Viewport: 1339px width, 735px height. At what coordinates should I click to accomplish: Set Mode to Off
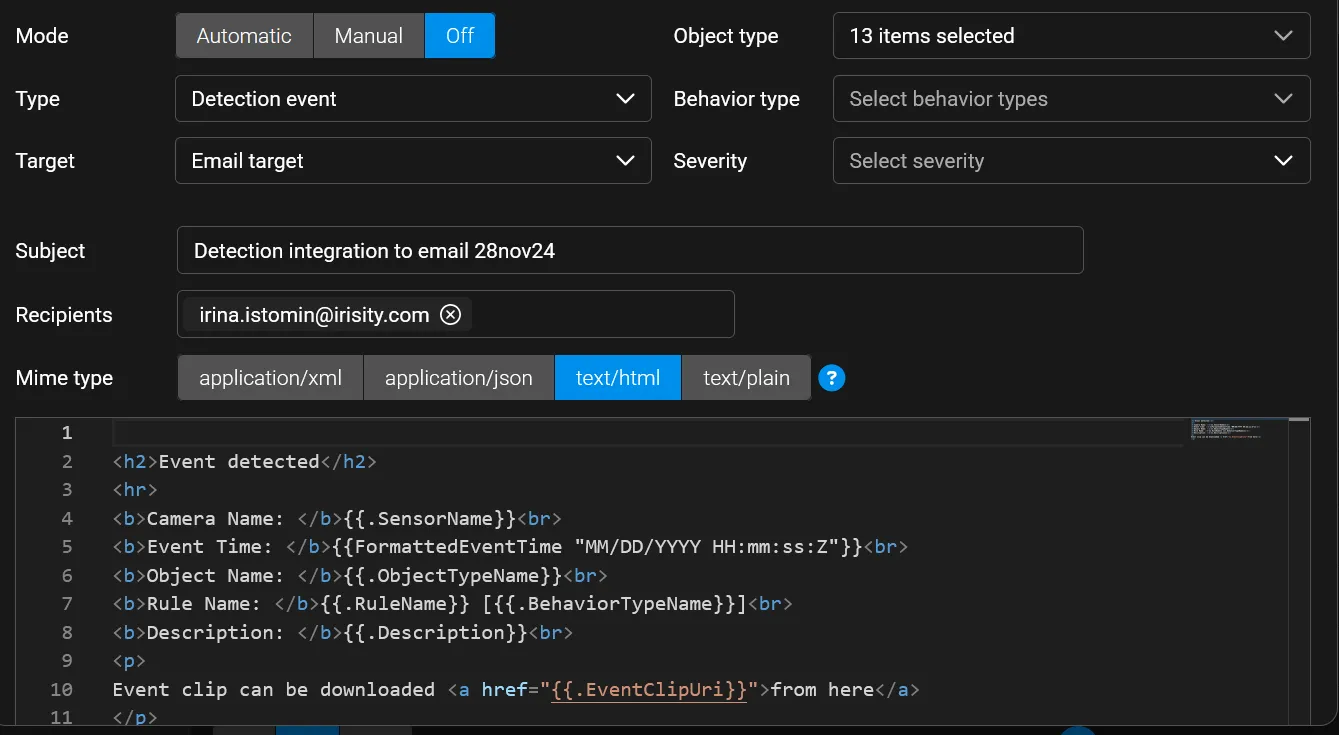coord(460,36)
